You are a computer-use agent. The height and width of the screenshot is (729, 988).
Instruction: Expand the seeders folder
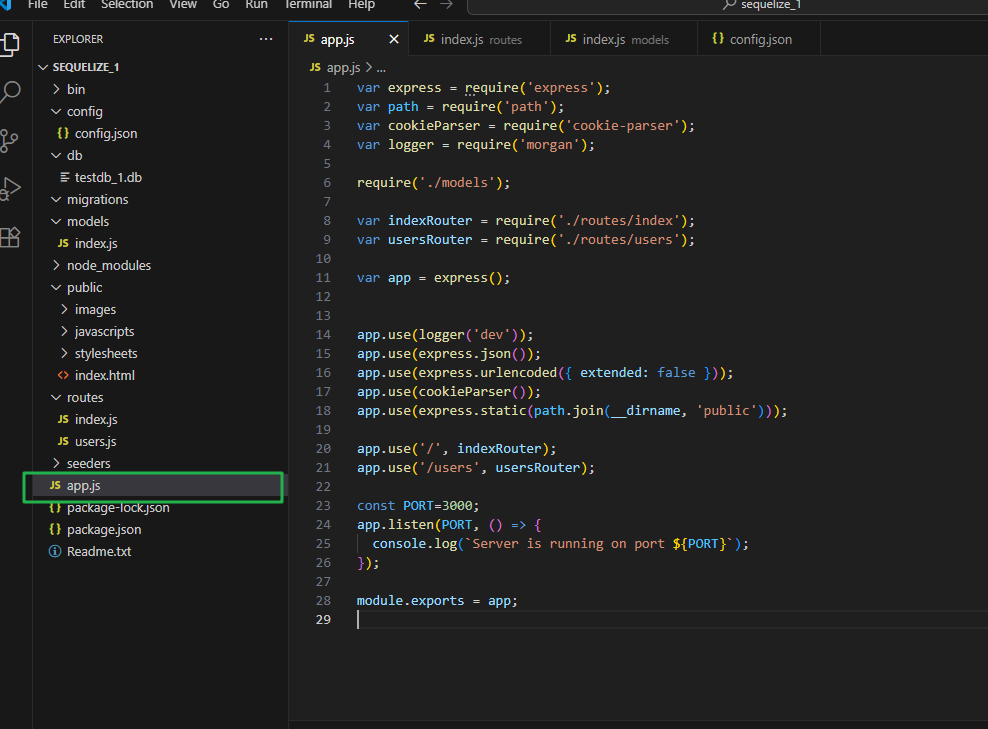(x=56, y=463)
